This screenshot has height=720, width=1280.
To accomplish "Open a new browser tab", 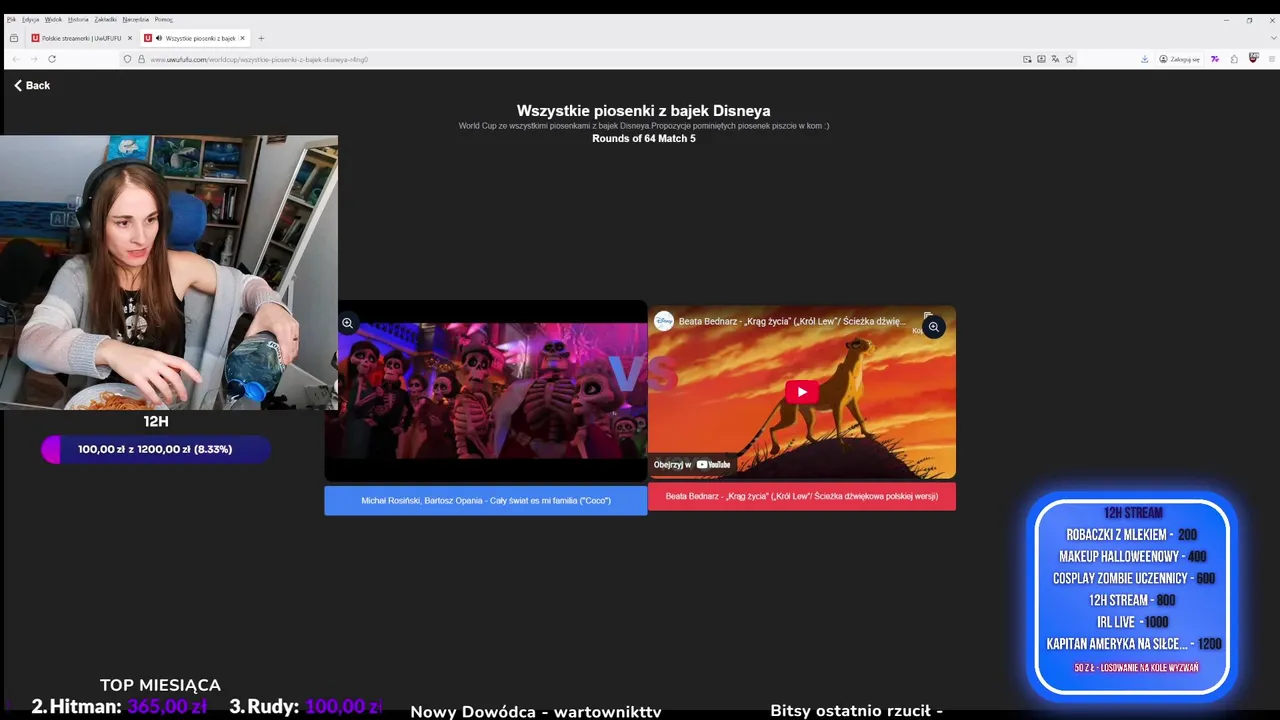I will [x=261, y=38].
